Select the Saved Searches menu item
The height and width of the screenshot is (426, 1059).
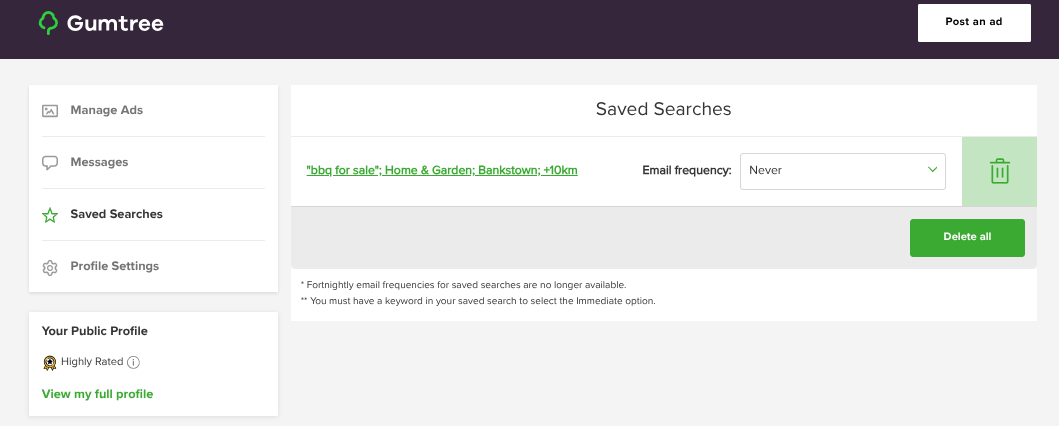(116, 214)
